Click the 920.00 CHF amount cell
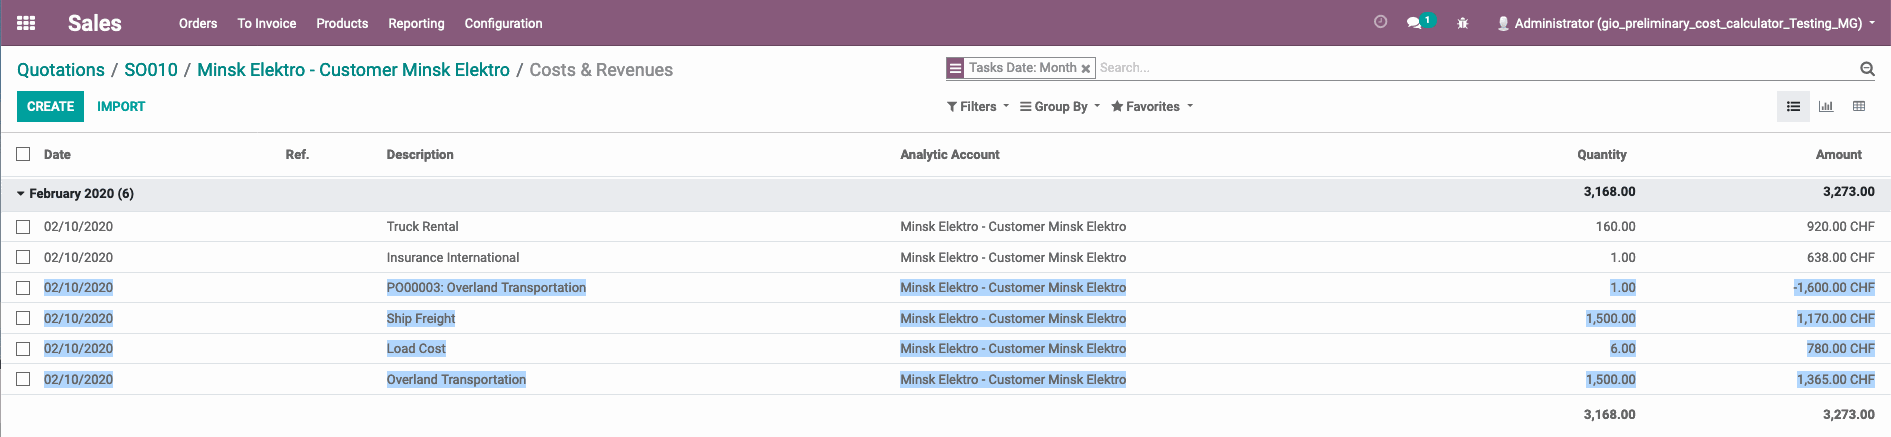The image size is (1891, 437). 1840,227
